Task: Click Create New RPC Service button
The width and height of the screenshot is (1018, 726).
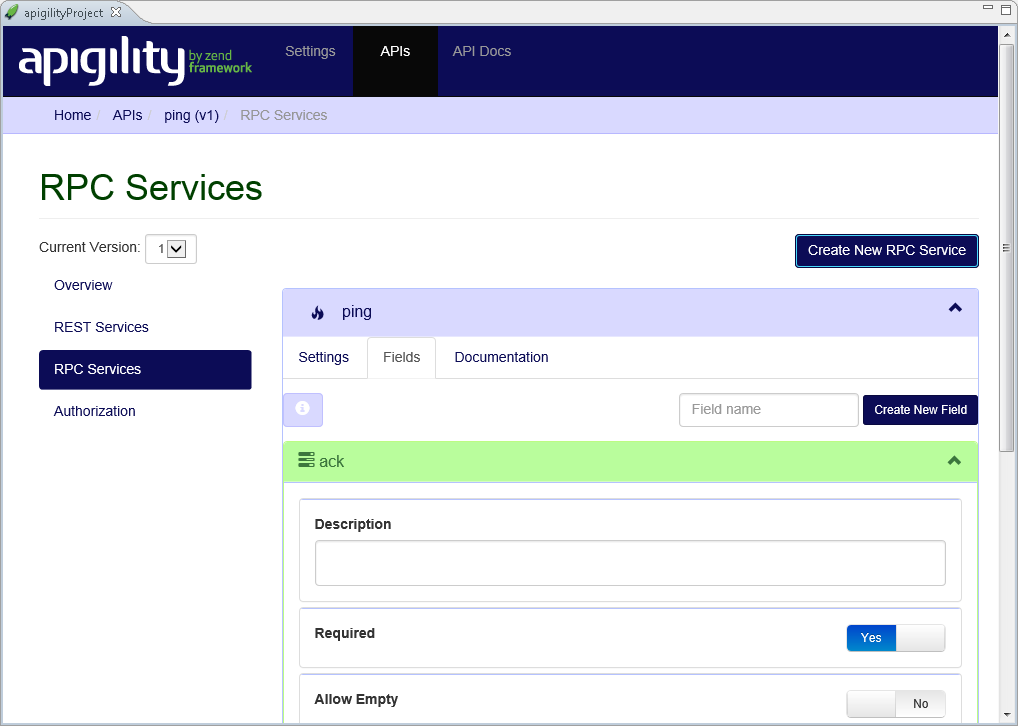Action: pos(887,251)
